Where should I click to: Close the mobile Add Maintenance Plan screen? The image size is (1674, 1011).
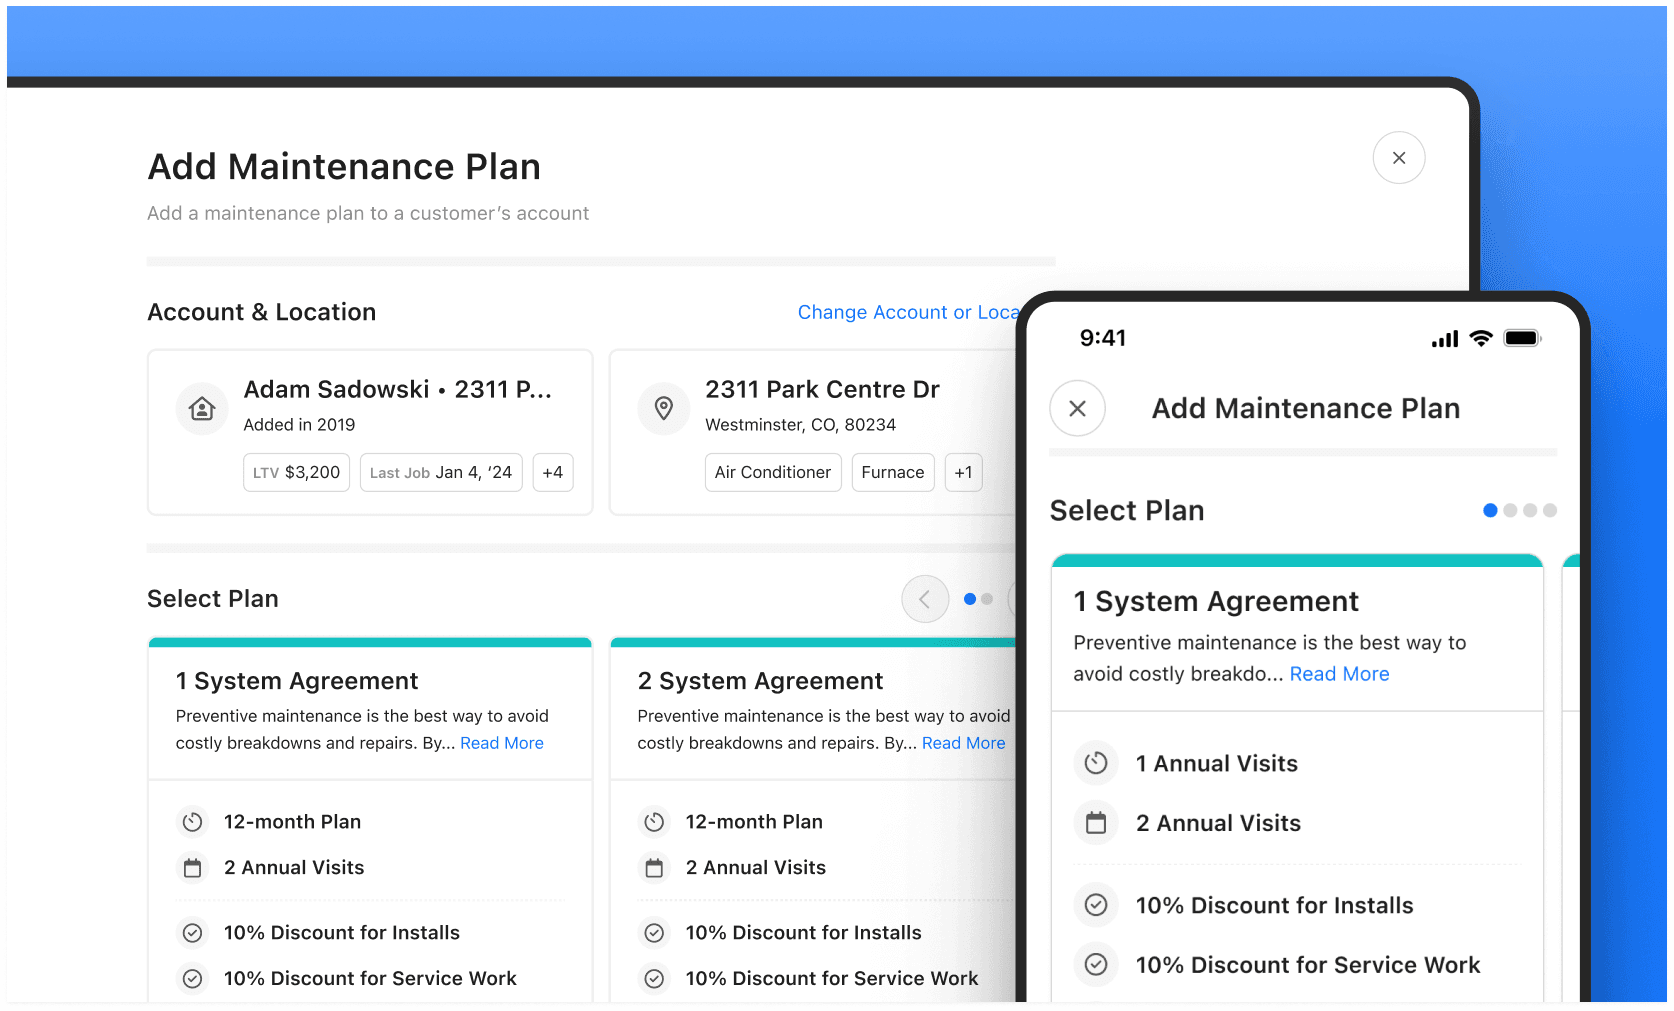[x=1077, y=408]
